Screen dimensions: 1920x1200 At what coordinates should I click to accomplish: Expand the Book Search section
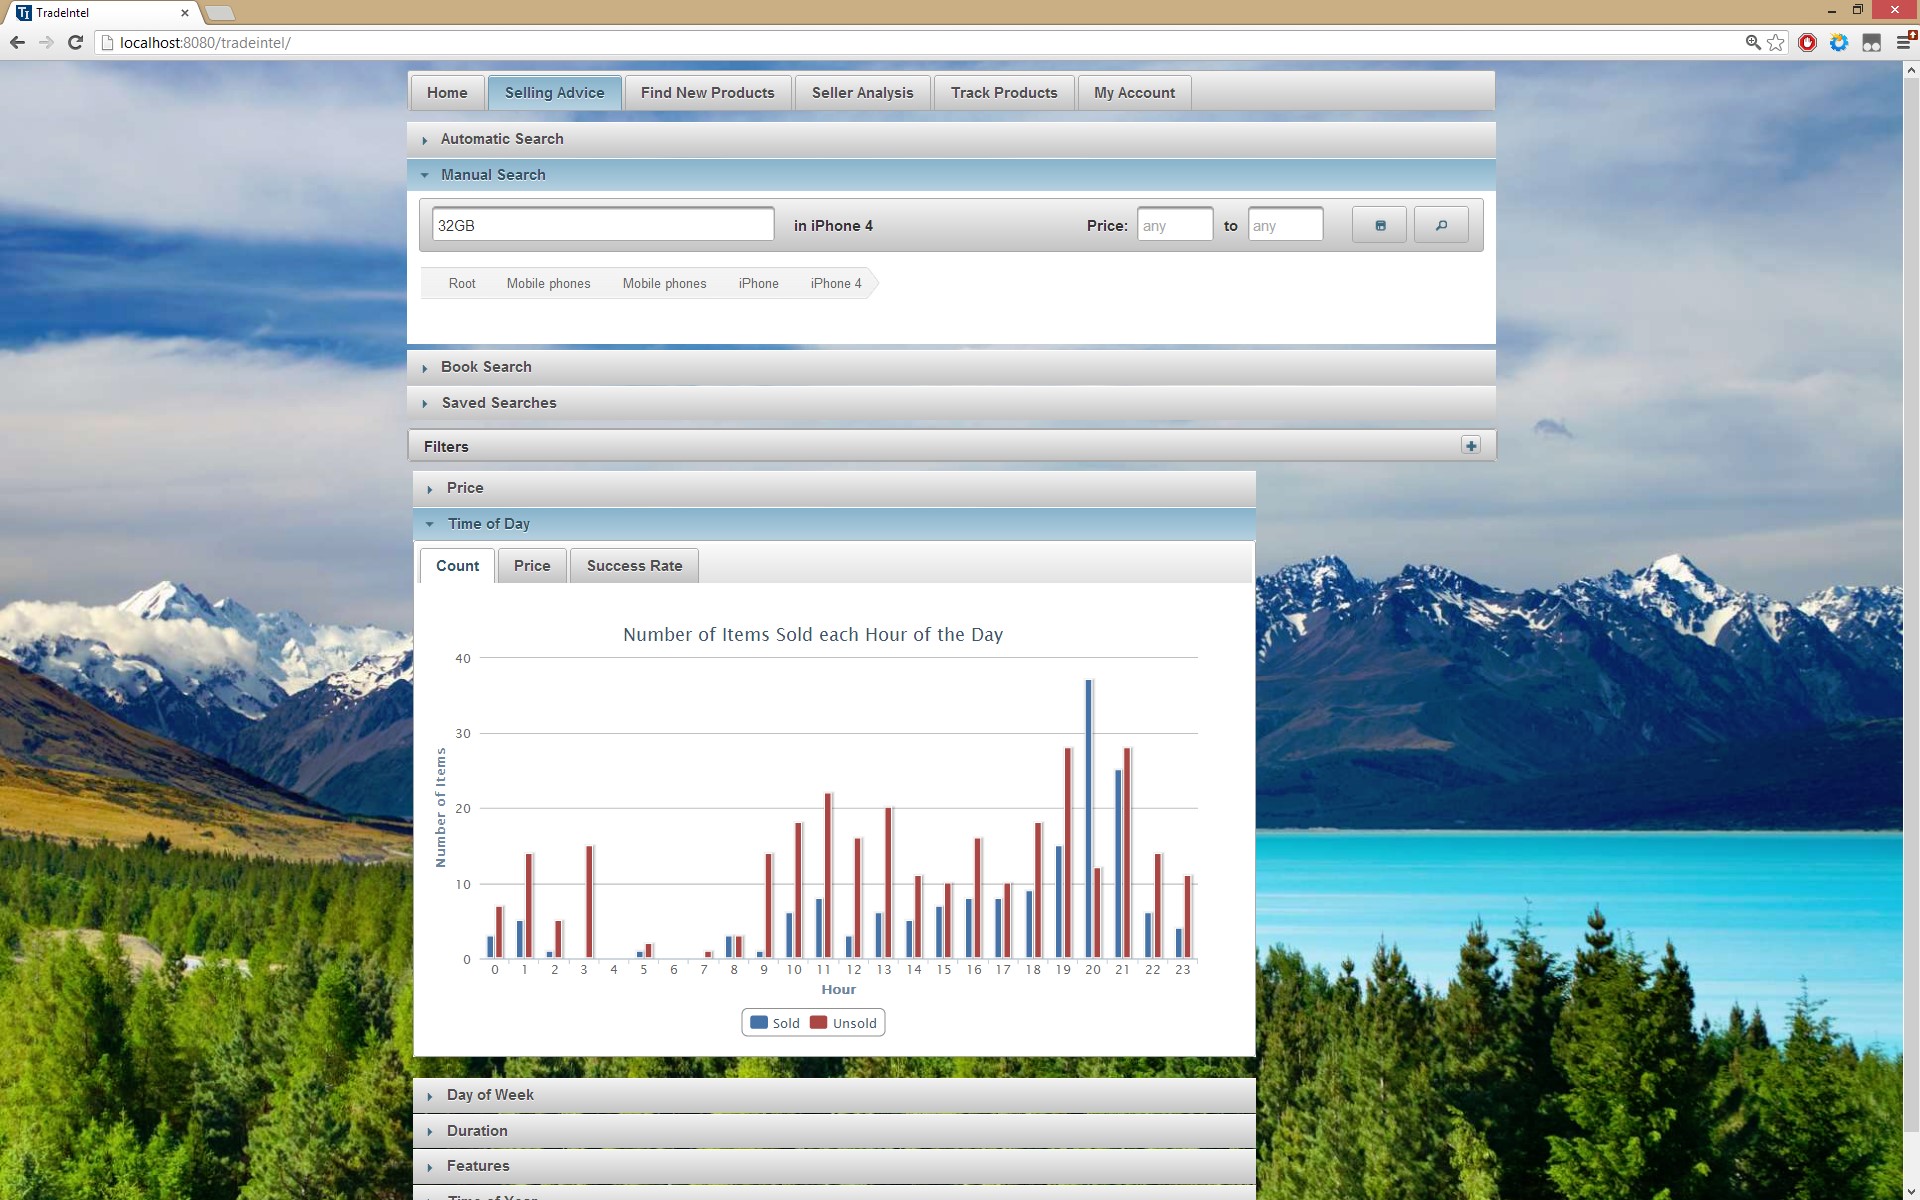point(486,367)
